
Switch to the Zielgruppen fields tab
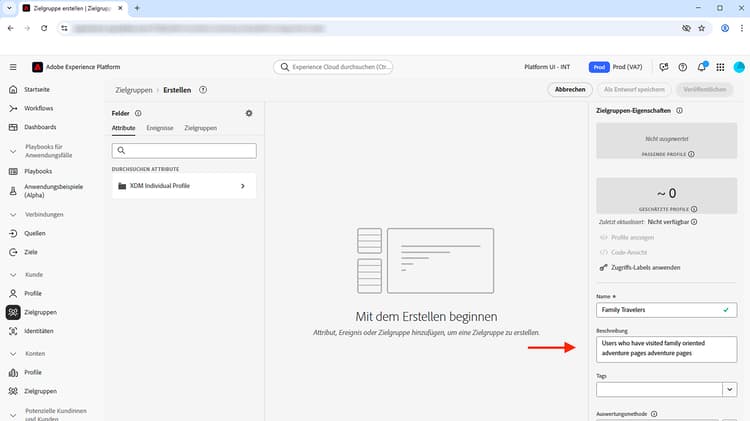pos(200,128)
